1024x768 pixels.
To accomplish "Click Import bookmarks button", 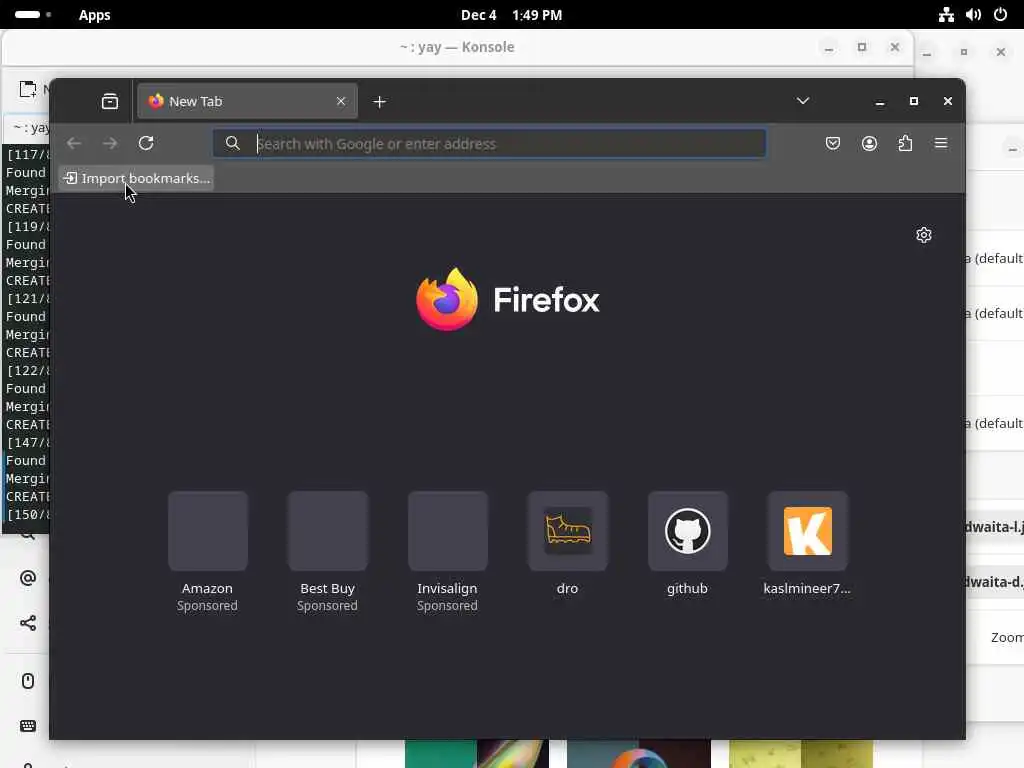I will click(x=136, y=178).
